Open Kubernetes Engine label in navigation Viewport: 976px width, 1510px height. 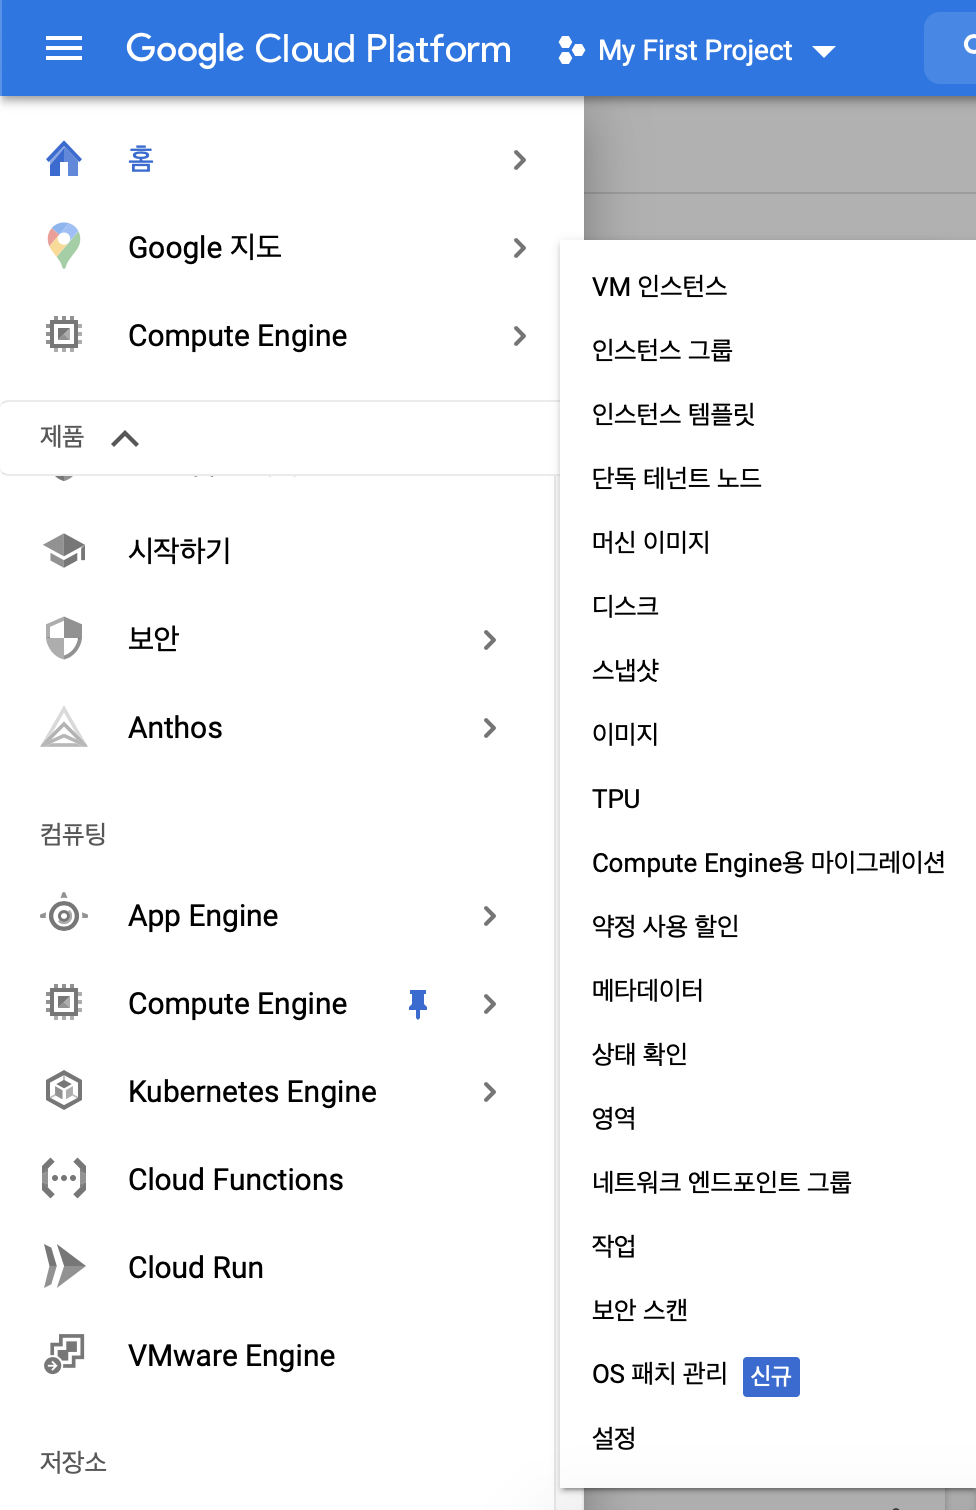(x=253, y=1092)
